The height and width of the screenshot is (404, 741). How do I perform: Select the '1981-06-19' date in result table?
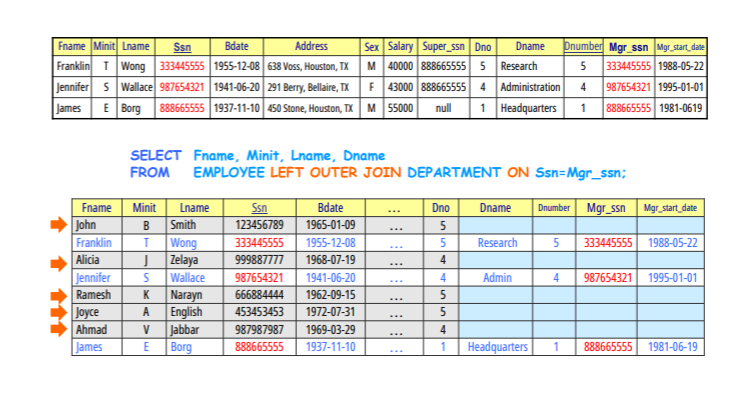click(672, 347)
